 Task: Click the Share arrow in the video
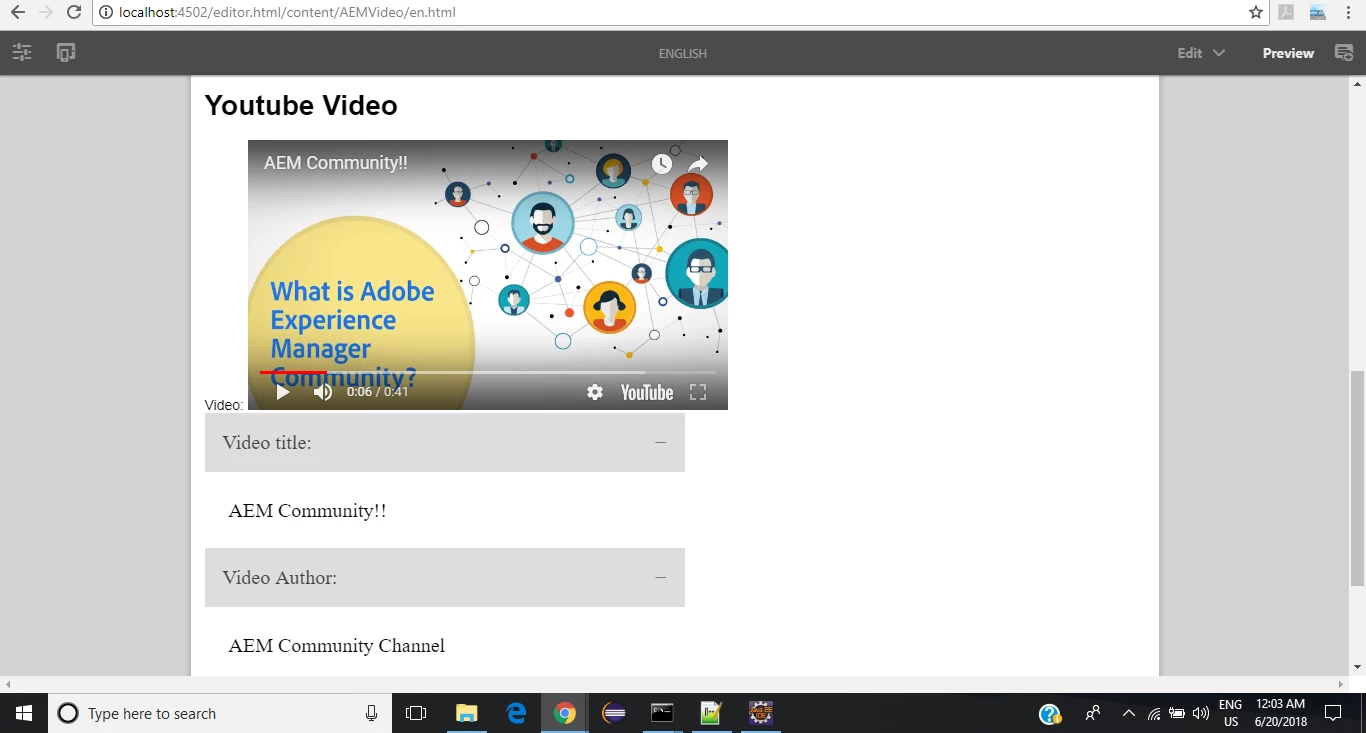coord(698,164)
